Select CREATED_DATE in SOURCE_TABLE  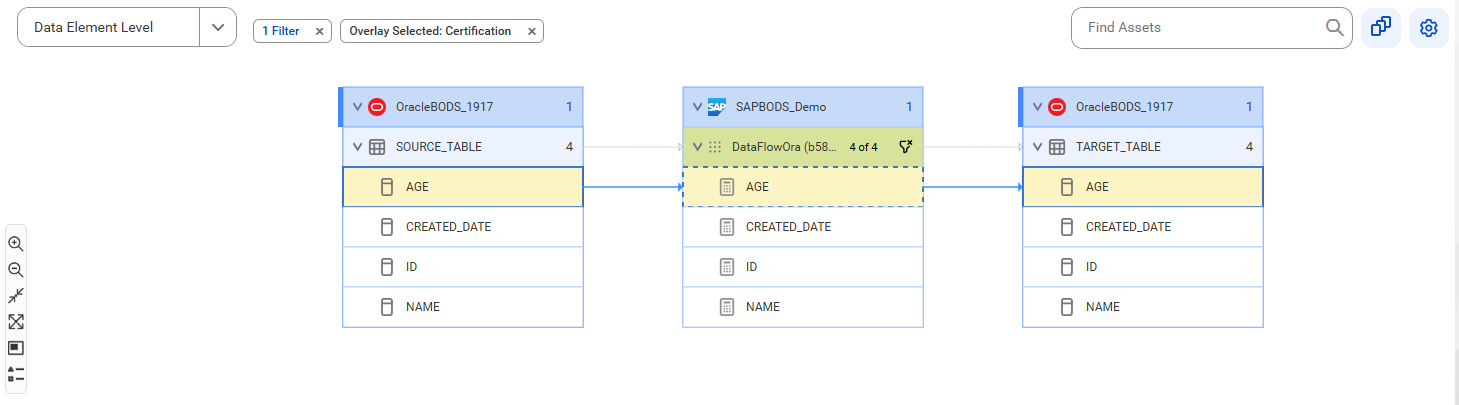coord(463,227)
